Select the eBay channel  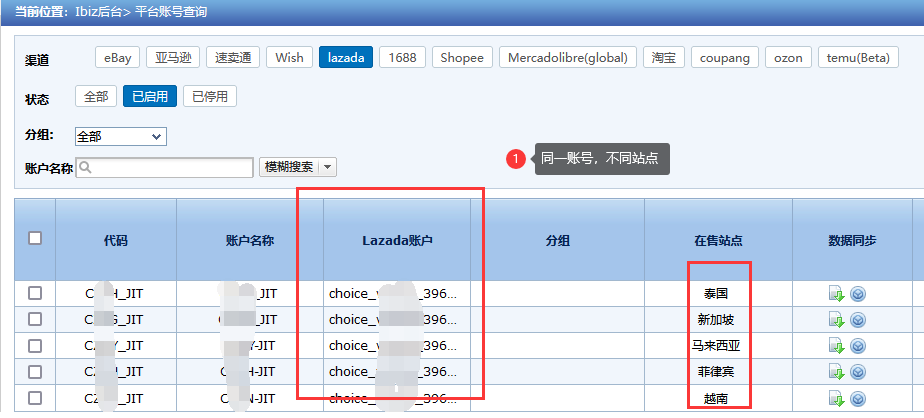117,57
